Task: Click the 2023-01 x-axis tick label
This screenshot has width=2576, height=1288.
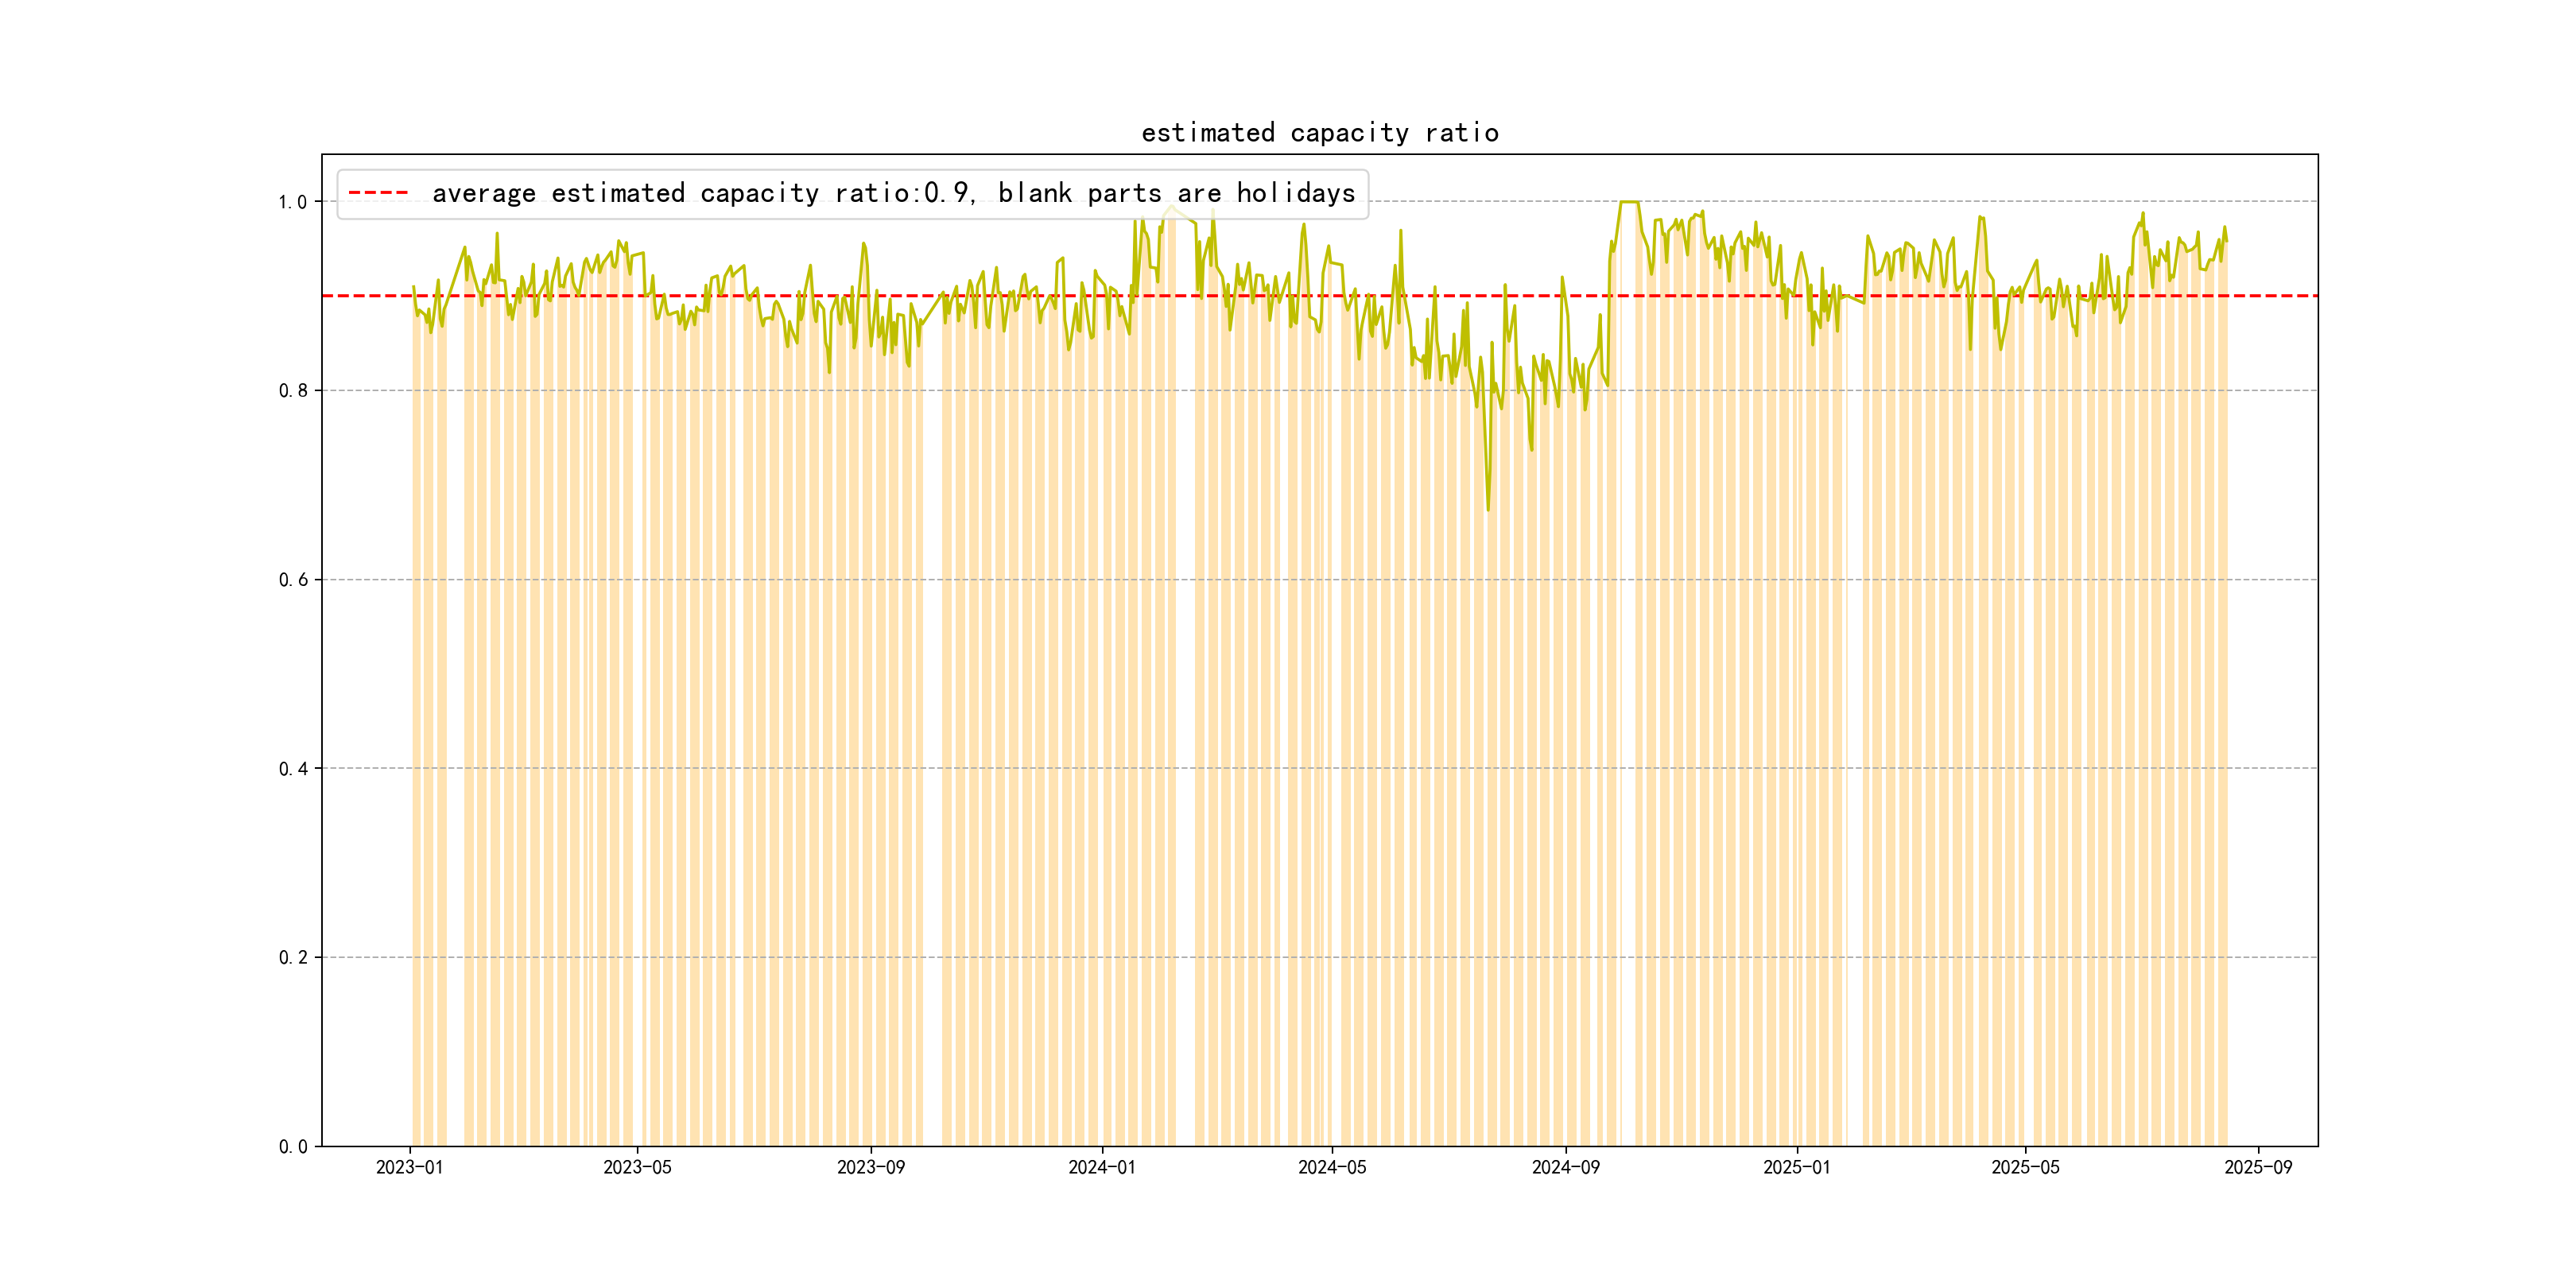Action: tap(409, 1167)
